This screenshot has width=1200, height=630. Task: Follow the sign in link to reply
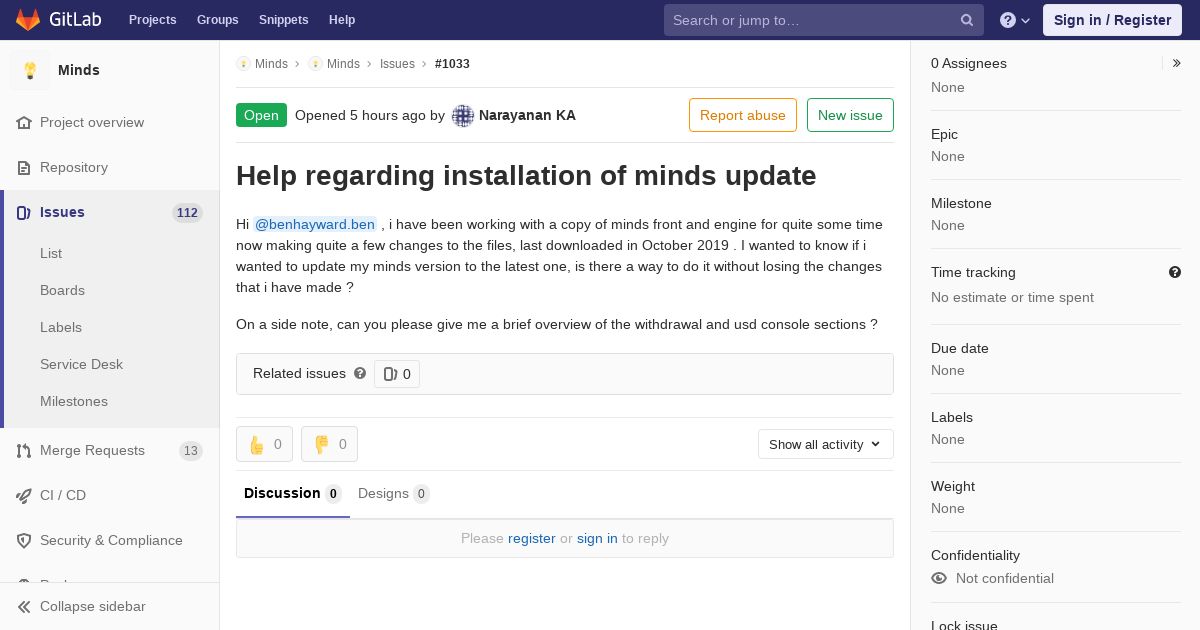pyautogui.click(x=597, y=538)
